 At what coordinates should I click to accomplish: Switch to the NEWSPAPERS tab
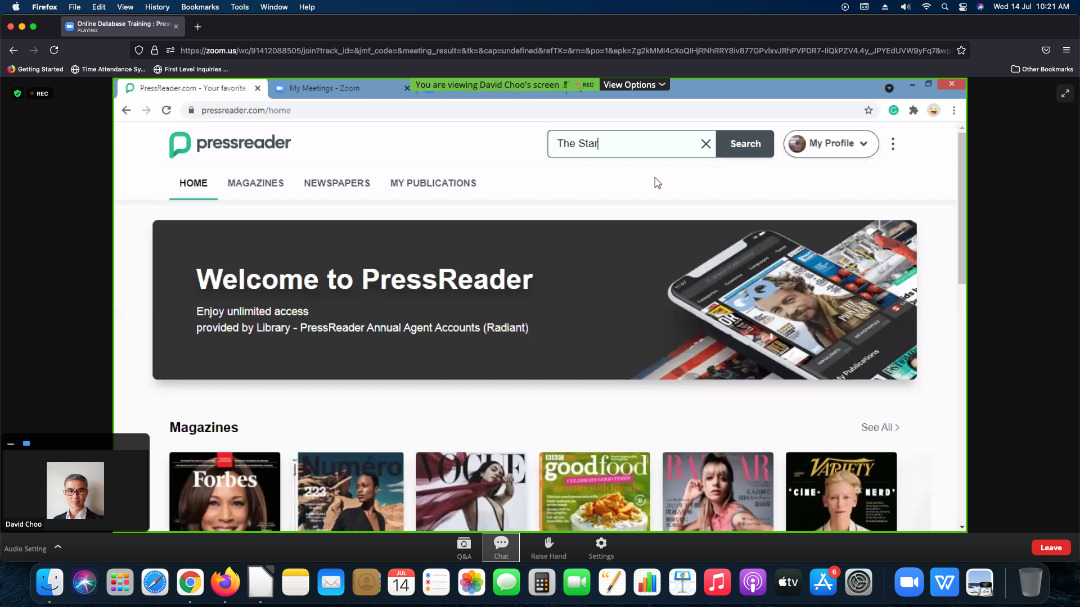pyautogui.click(x=337, y=183)
